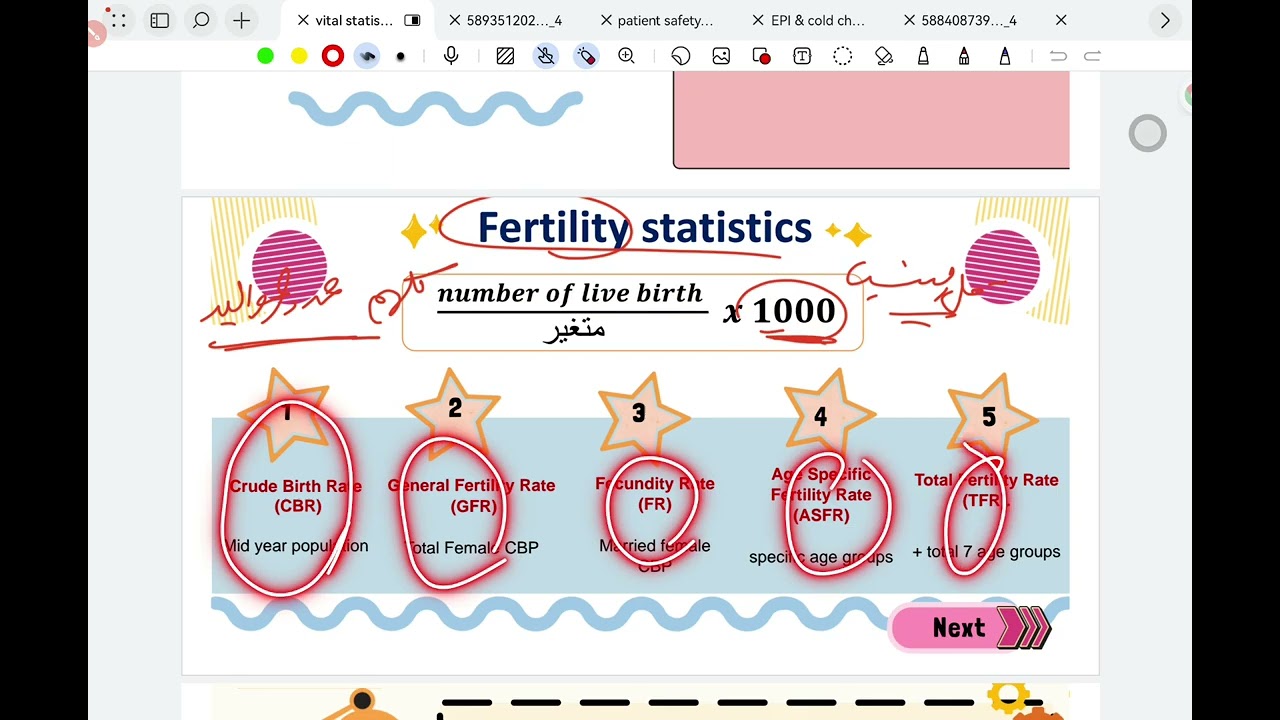Choose the pen stroke style icon

point(367,56)
